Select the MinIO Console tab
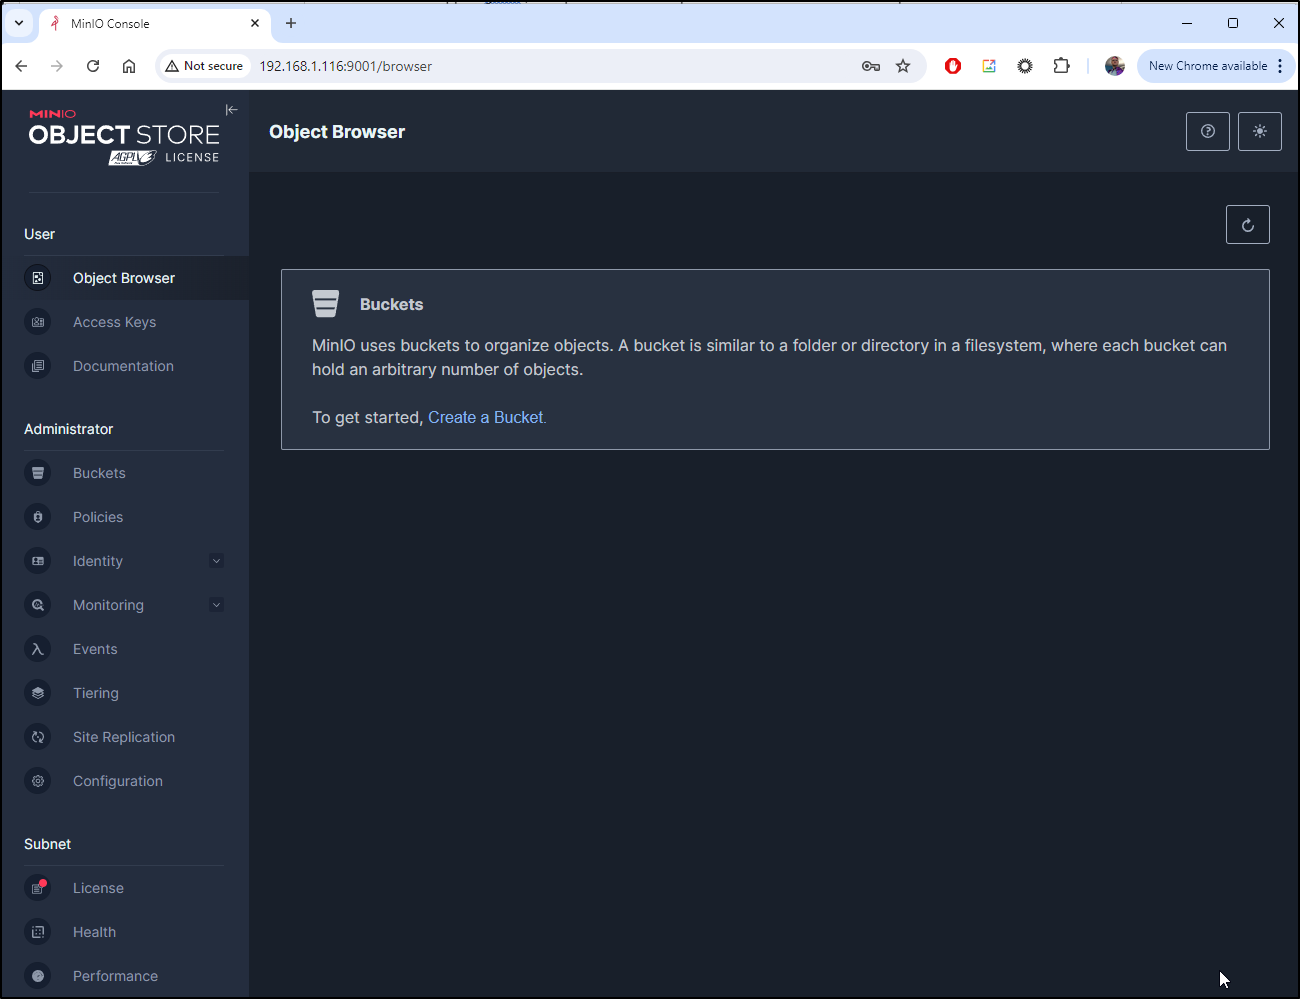 click(x=155, y=23)
